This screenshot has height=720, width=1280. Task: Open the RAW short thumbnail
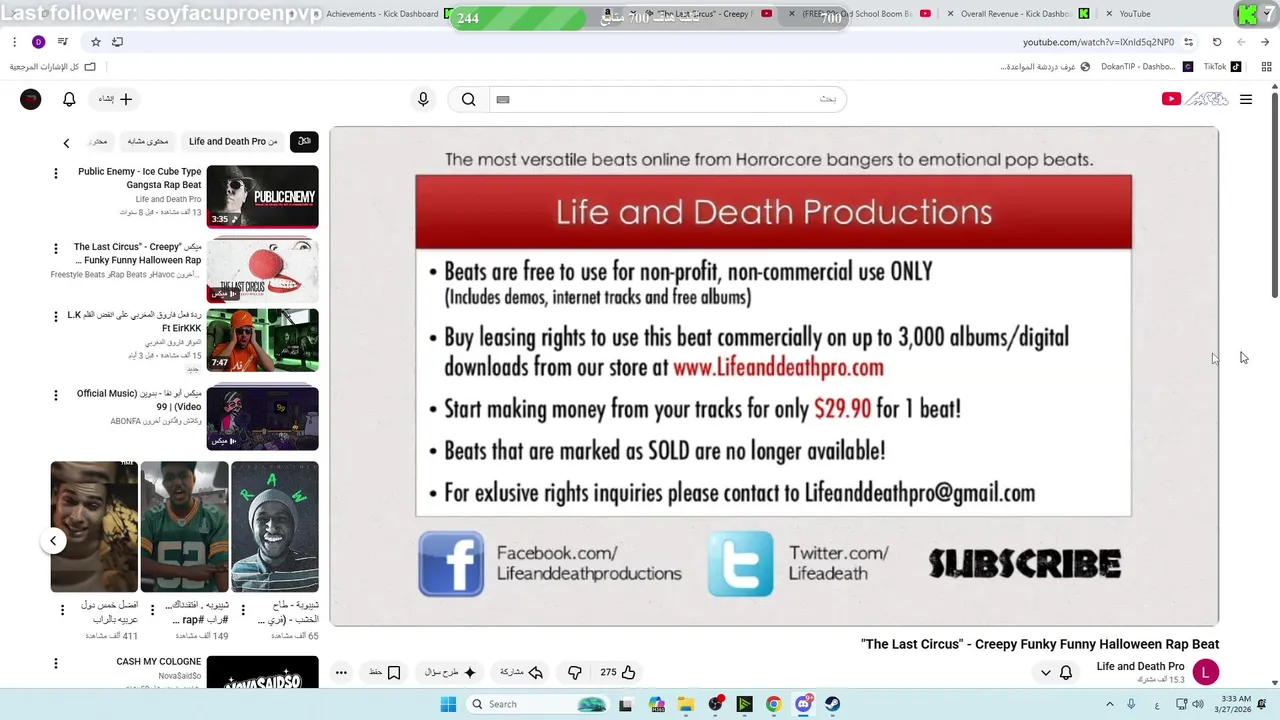[x=275, y=527]
